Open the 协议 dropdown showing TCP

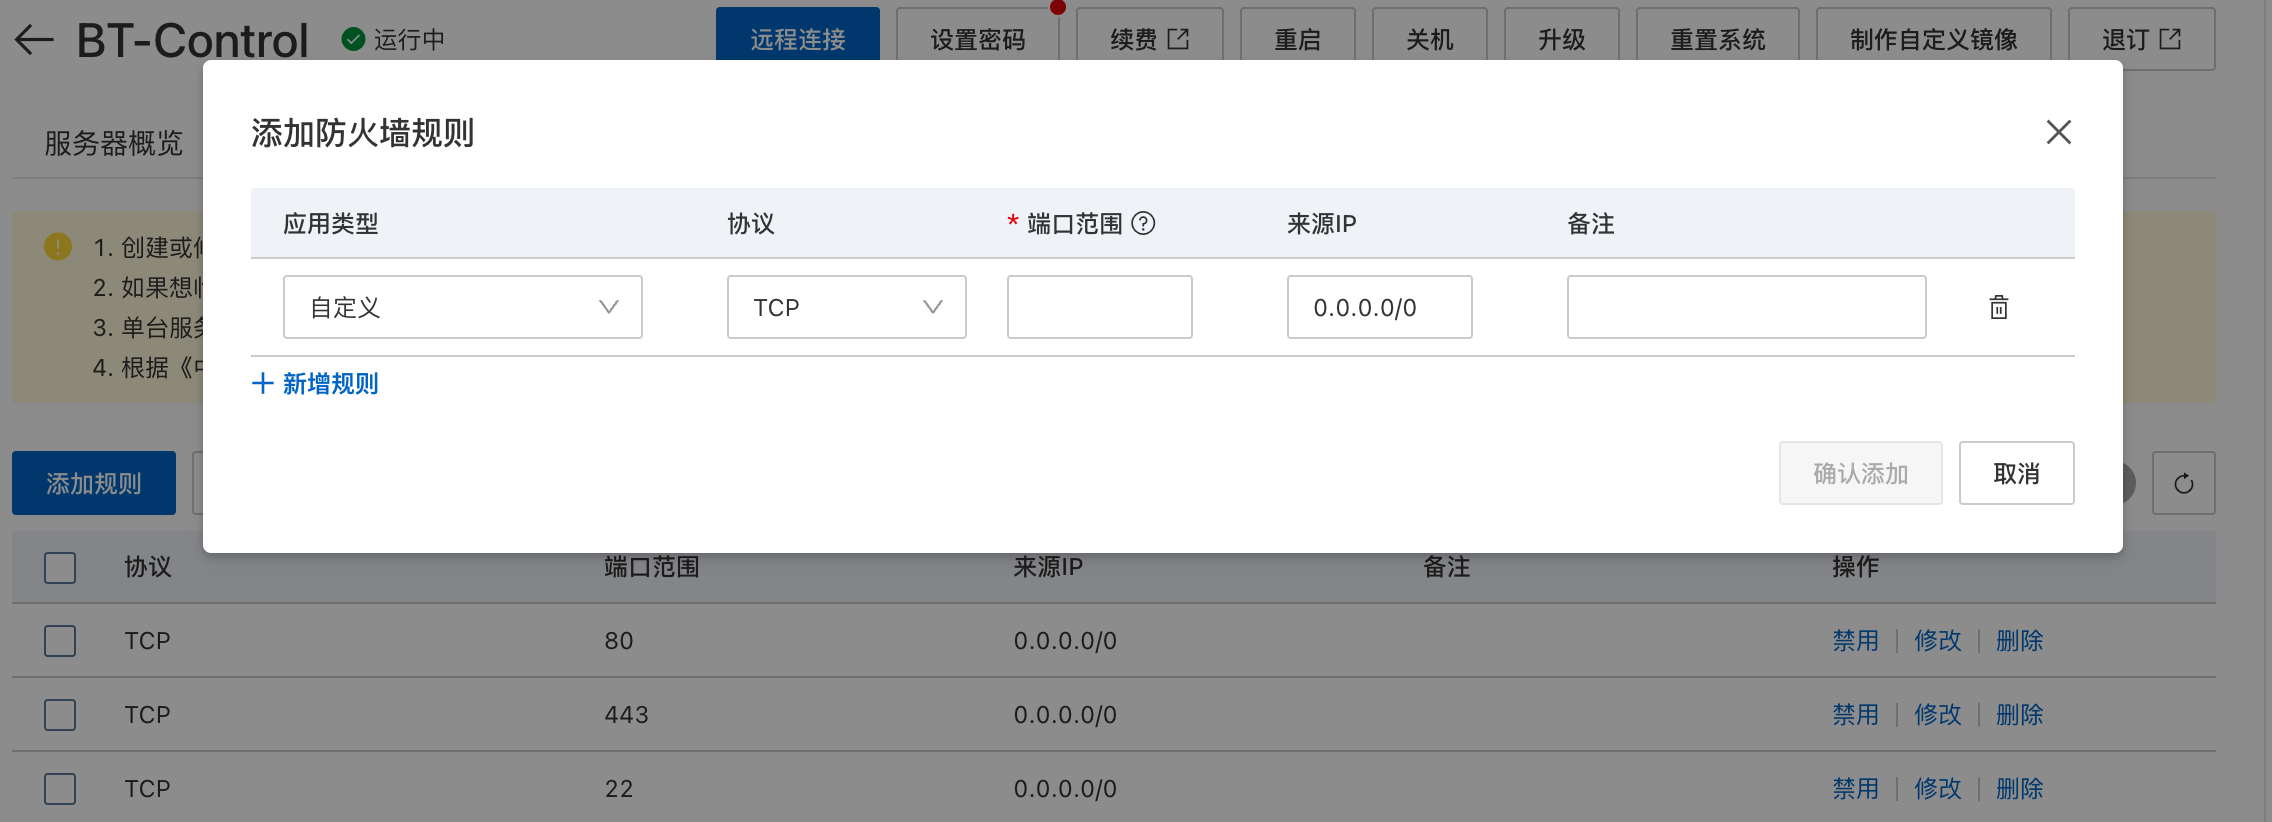pyautogui.click(x=846, y=307)
